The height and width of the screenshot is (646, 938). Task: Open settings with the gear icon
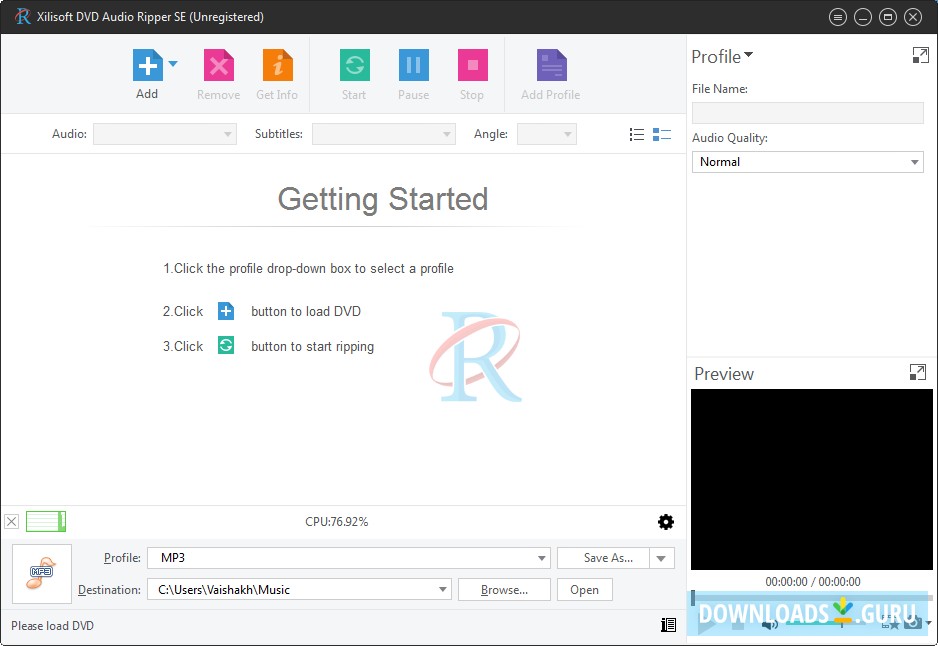click(666, 522)
